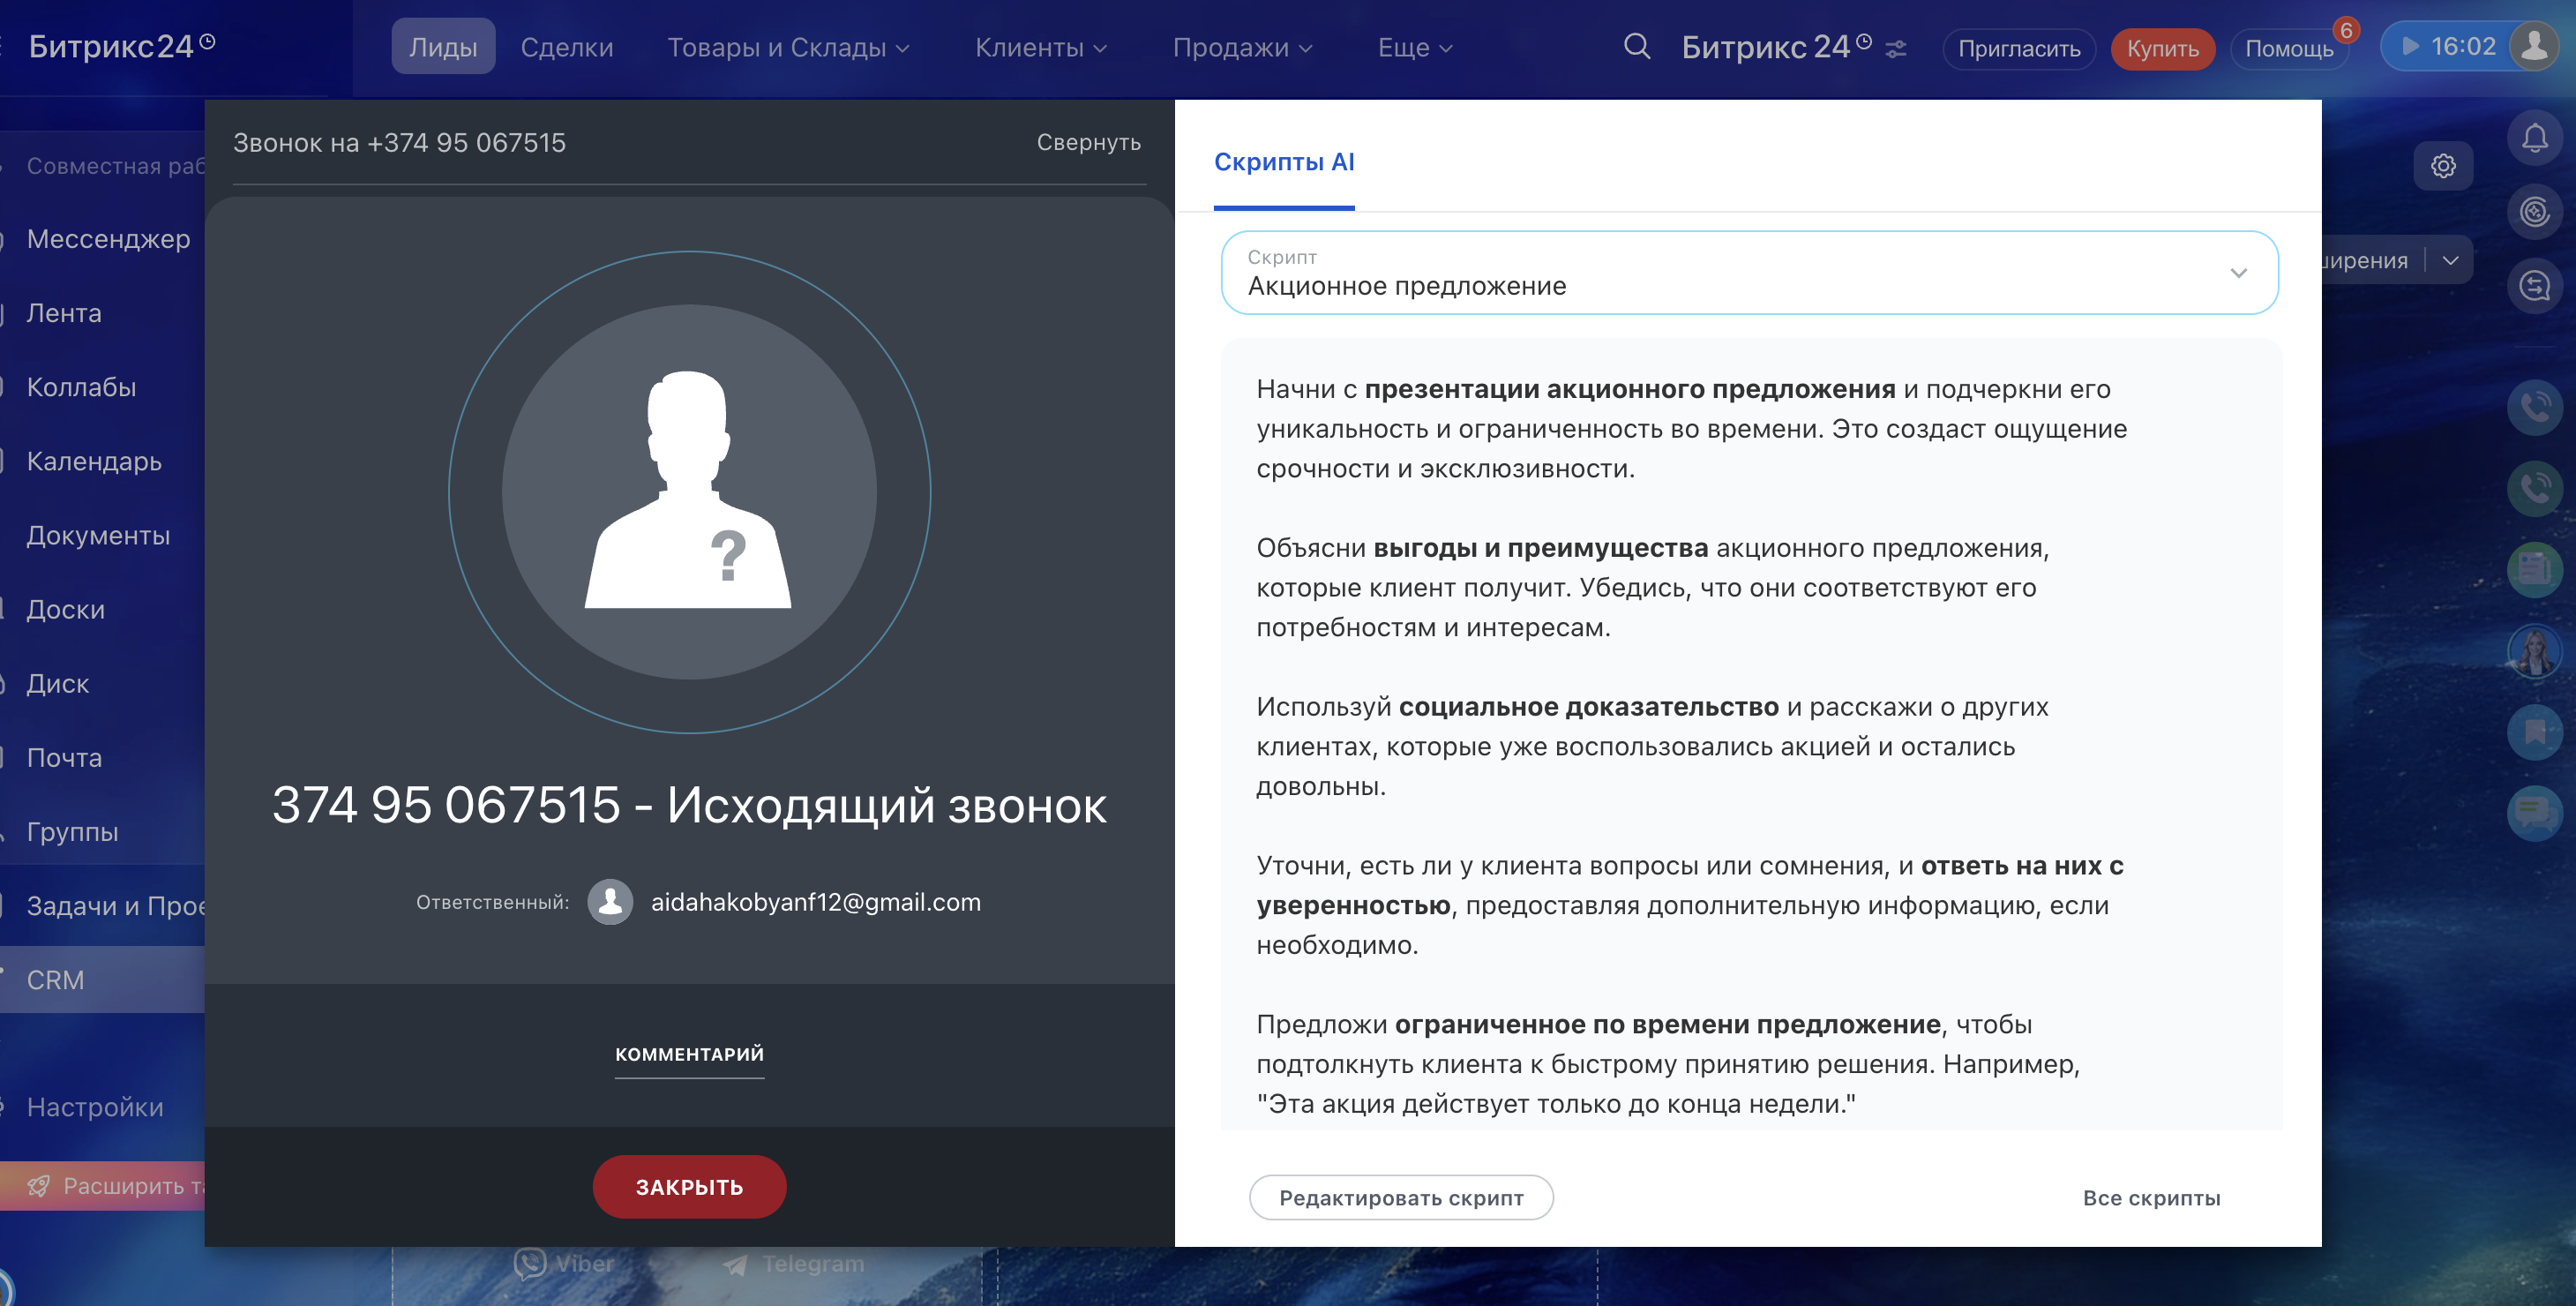Open the КОММЕНТАРИЙ section in call window
This screenshot has height=1306, width=2576.
689,1054
